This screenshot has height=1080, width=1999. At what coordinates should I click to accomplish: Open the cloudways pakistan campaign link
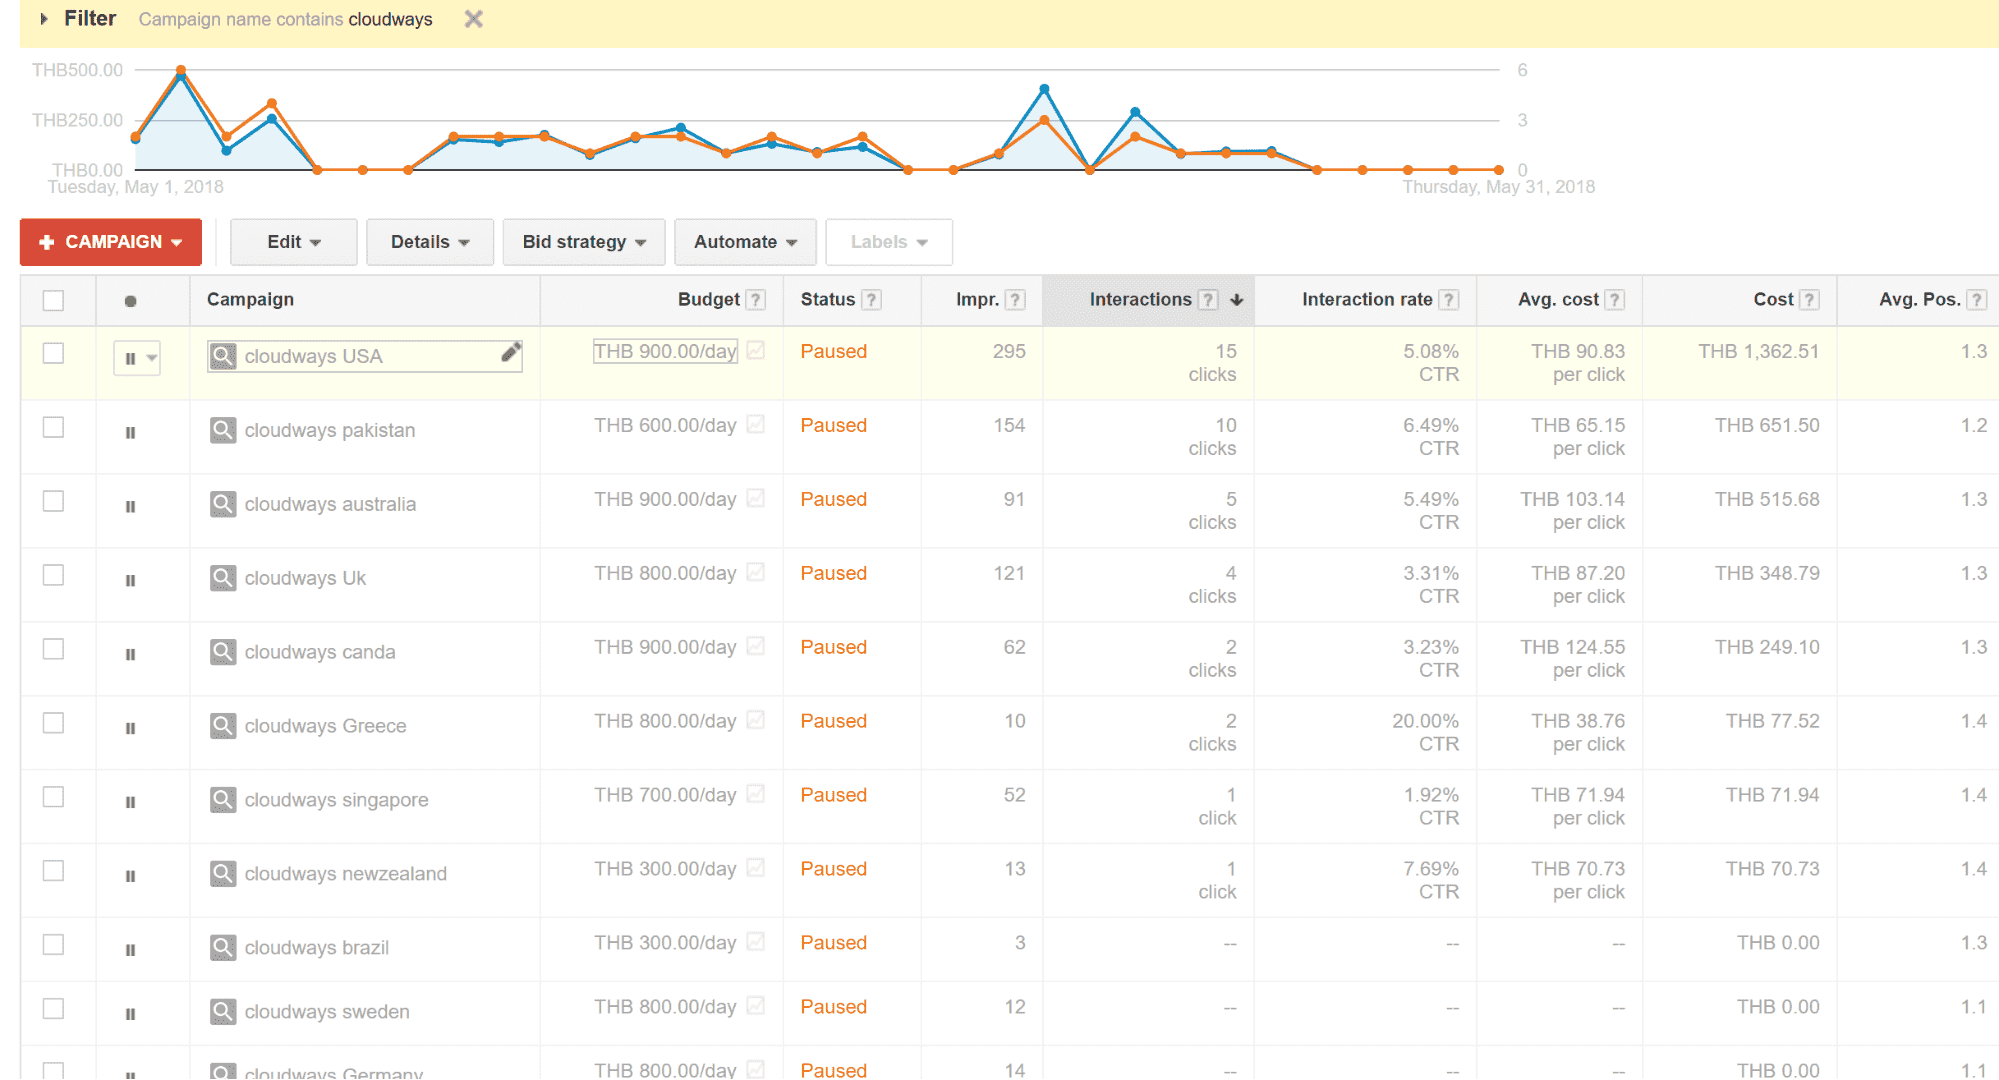(330, 431)
